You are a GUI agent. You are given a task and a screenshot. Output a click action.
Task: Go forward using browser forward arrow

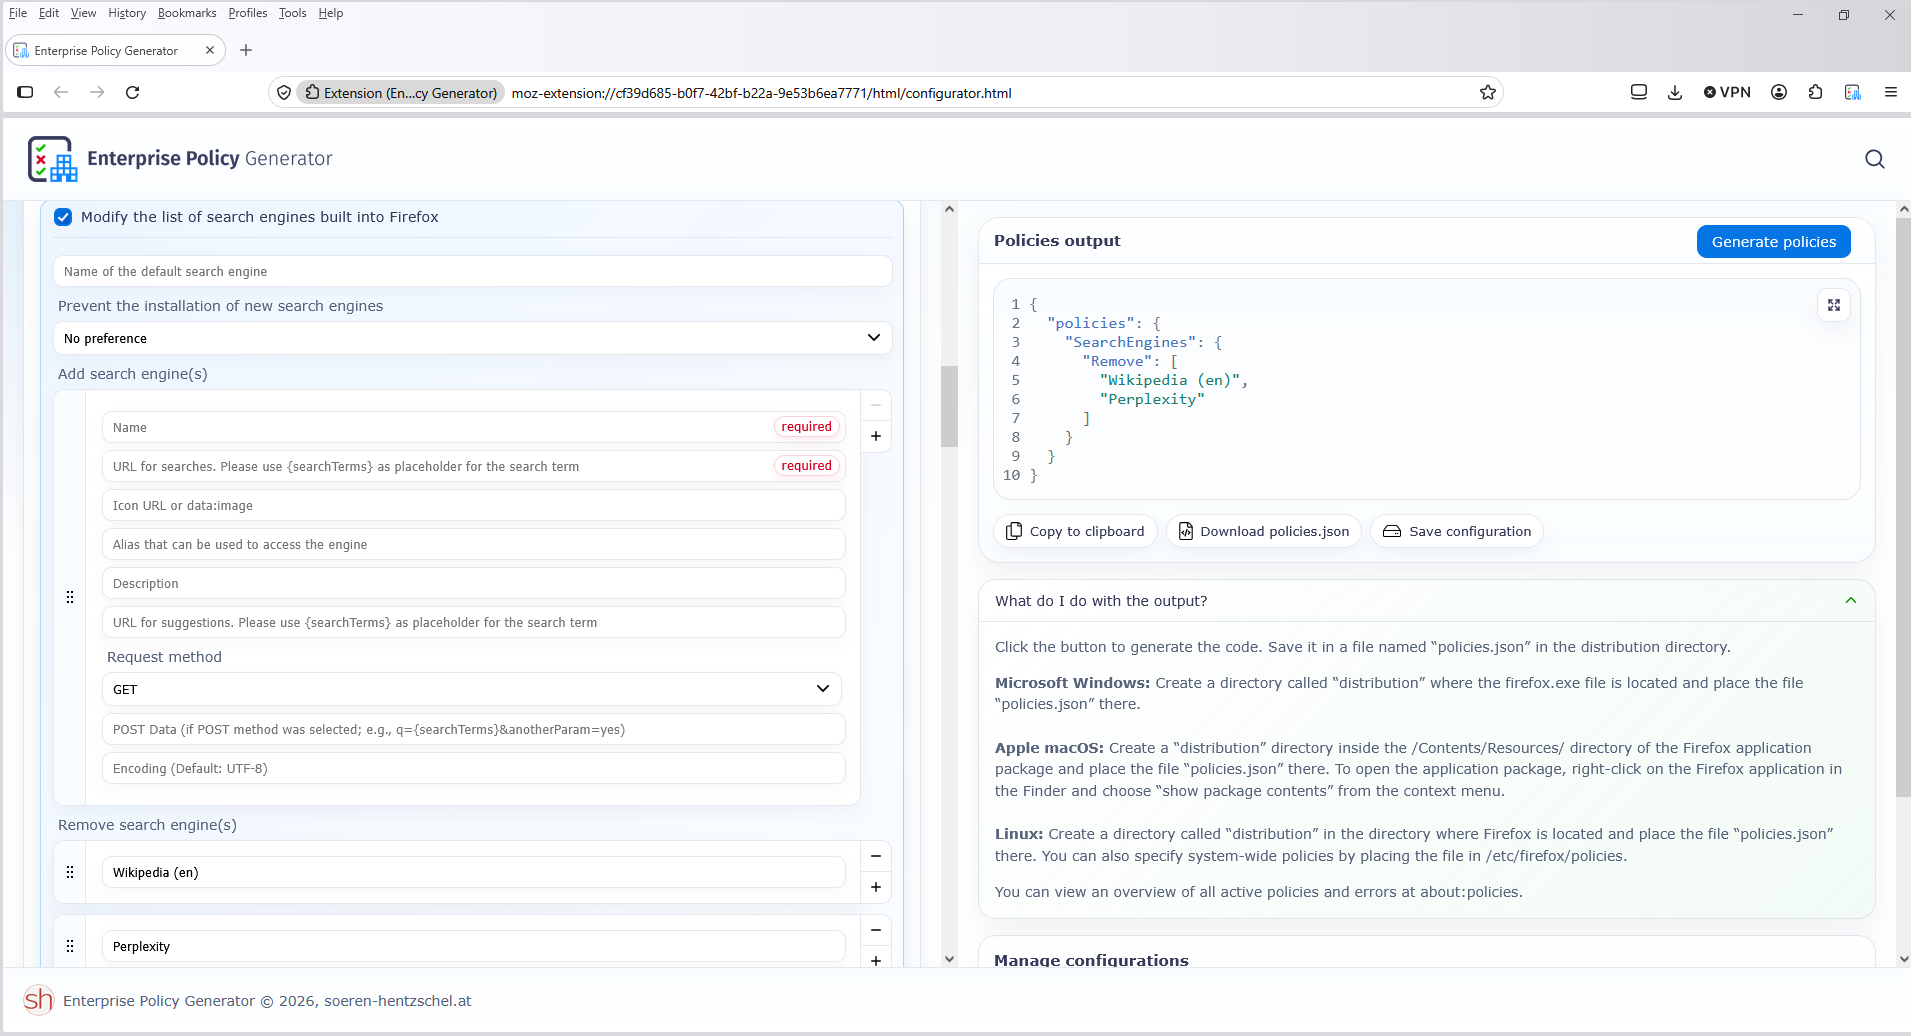97,92
